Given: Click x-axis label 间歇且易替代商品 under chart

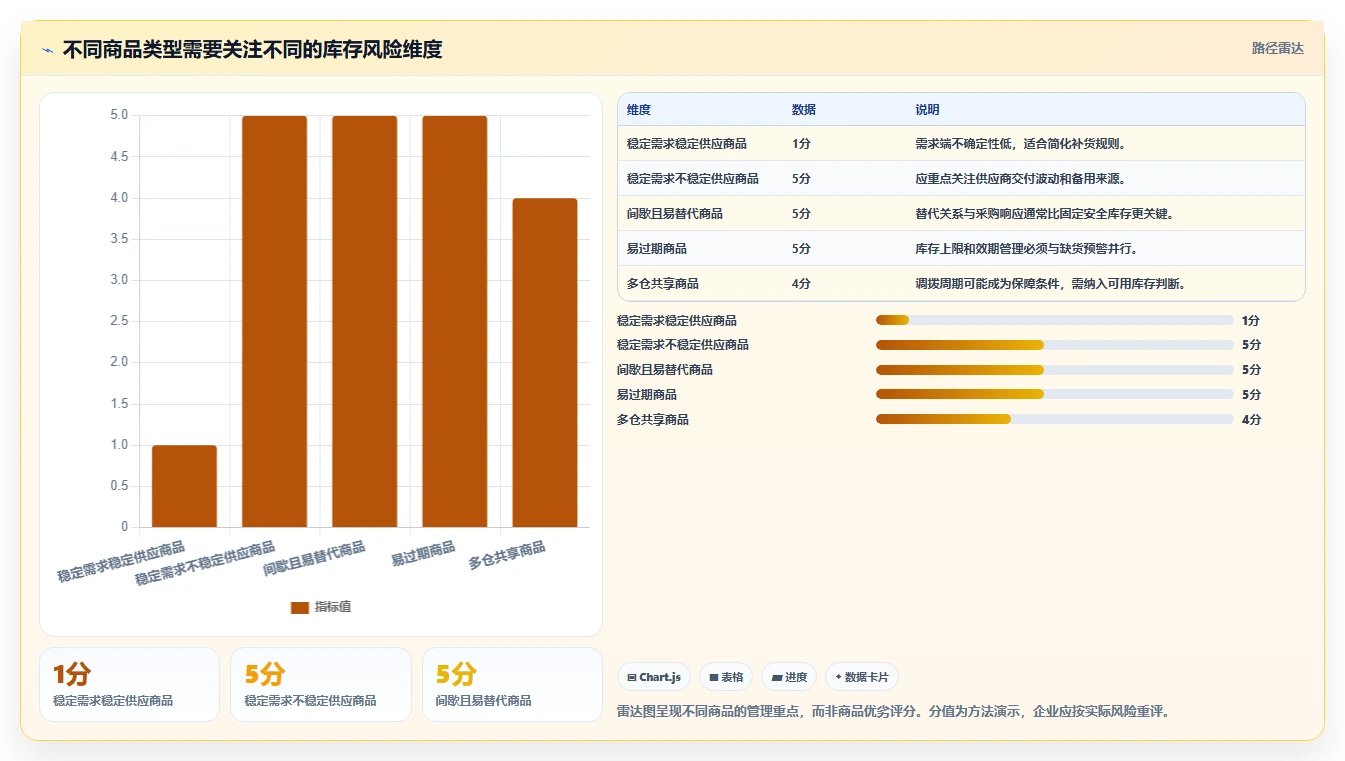Looking at the screenshot, I should [314, 559].
